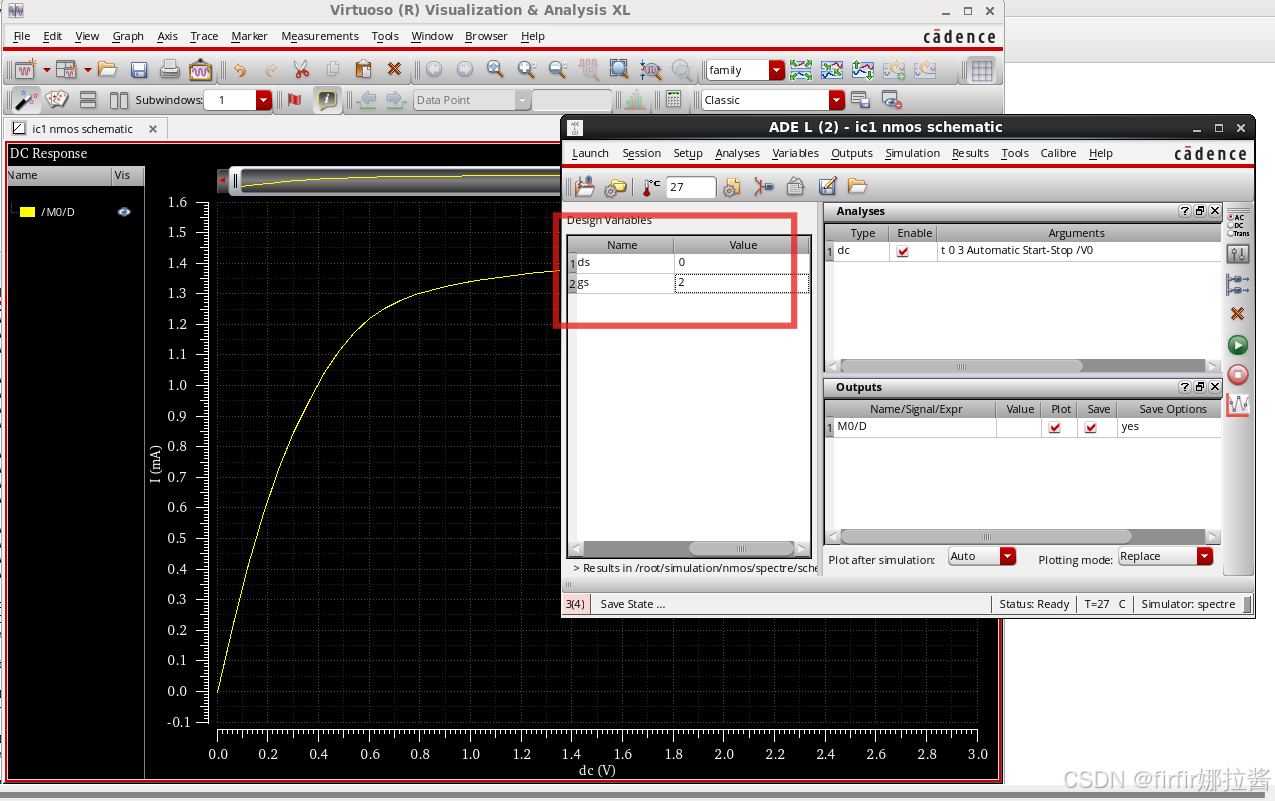Close the ic1 nmos schematic tab
Screen dimensions: 1275x801
[x=153, y=129]
